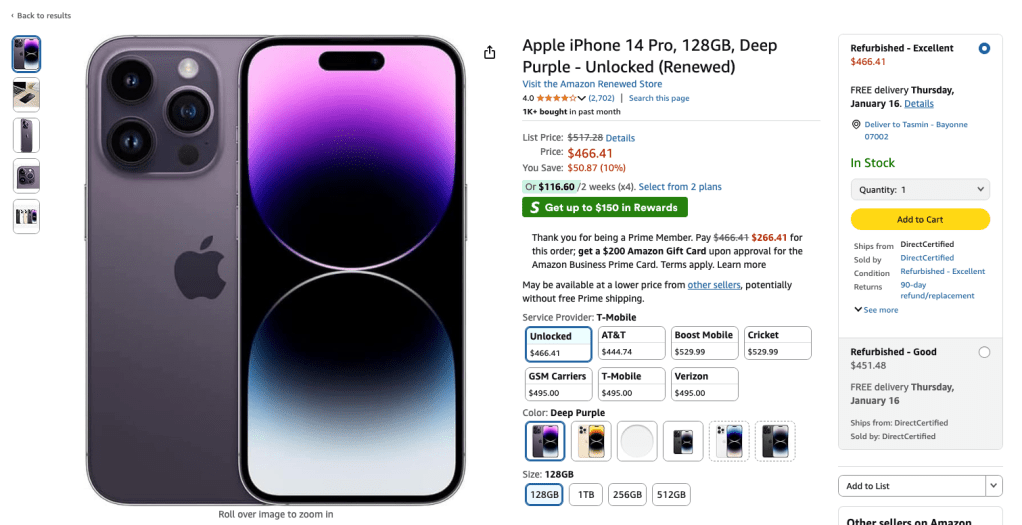Select the Refurbished - Excellent radio button
This screenshot has width=1022, height=525.
[985, 48]
